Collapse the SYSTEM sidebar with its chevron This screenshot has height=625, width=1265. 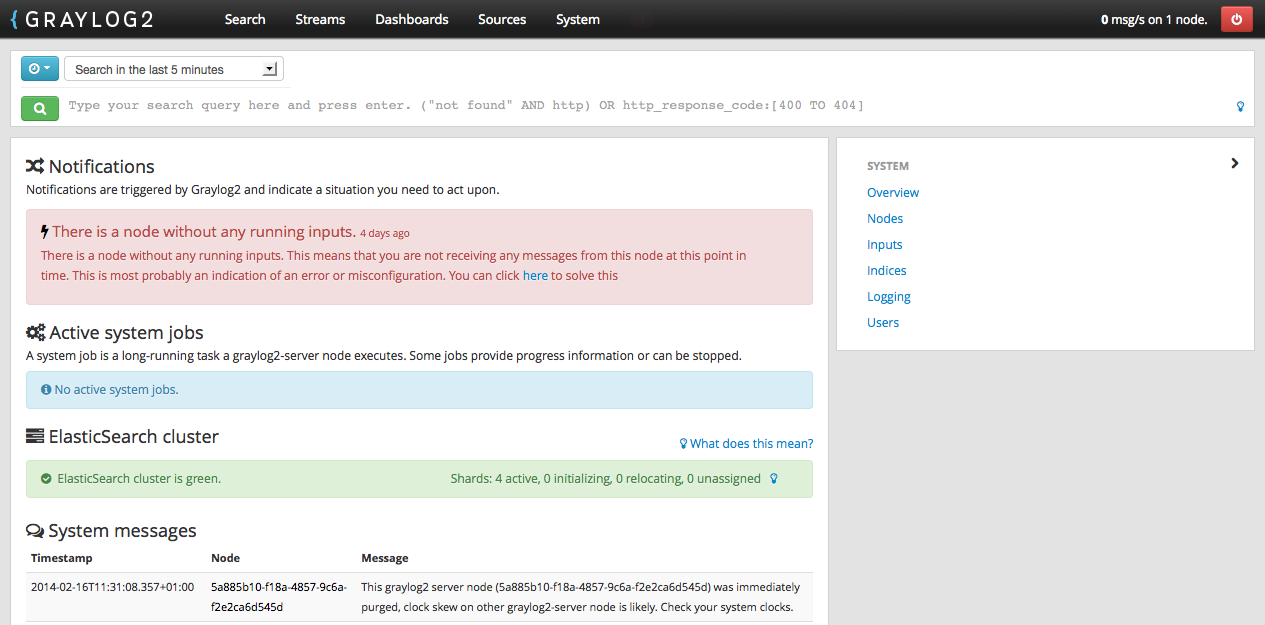pyautogui.click(x=1234, y=162)
